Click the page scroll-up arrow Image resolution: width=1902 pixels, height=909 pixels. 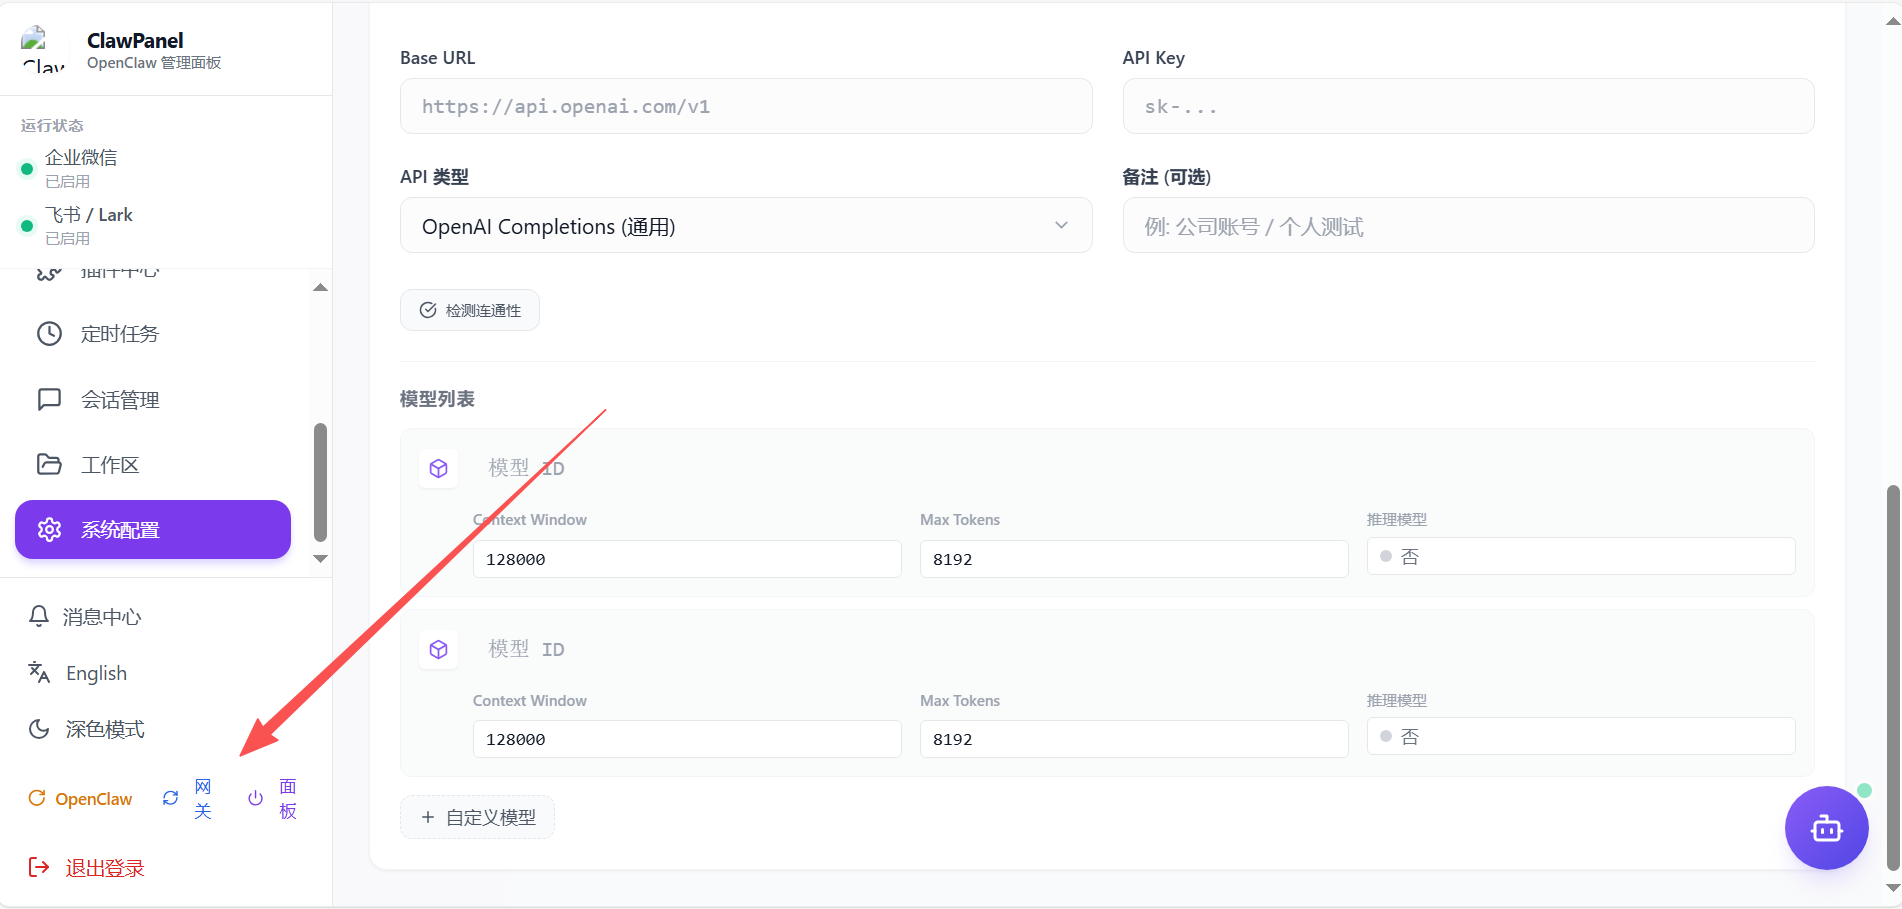pyautogui.click(x=1892, y=21)
